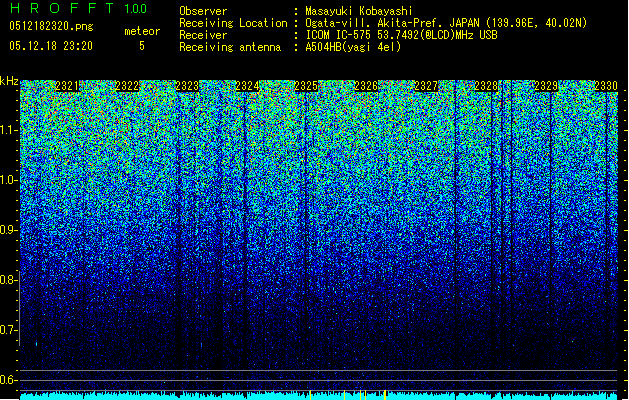The image size is (629, 400).
Task: Click the Receiving antenna label
Action: coord(230,47)
